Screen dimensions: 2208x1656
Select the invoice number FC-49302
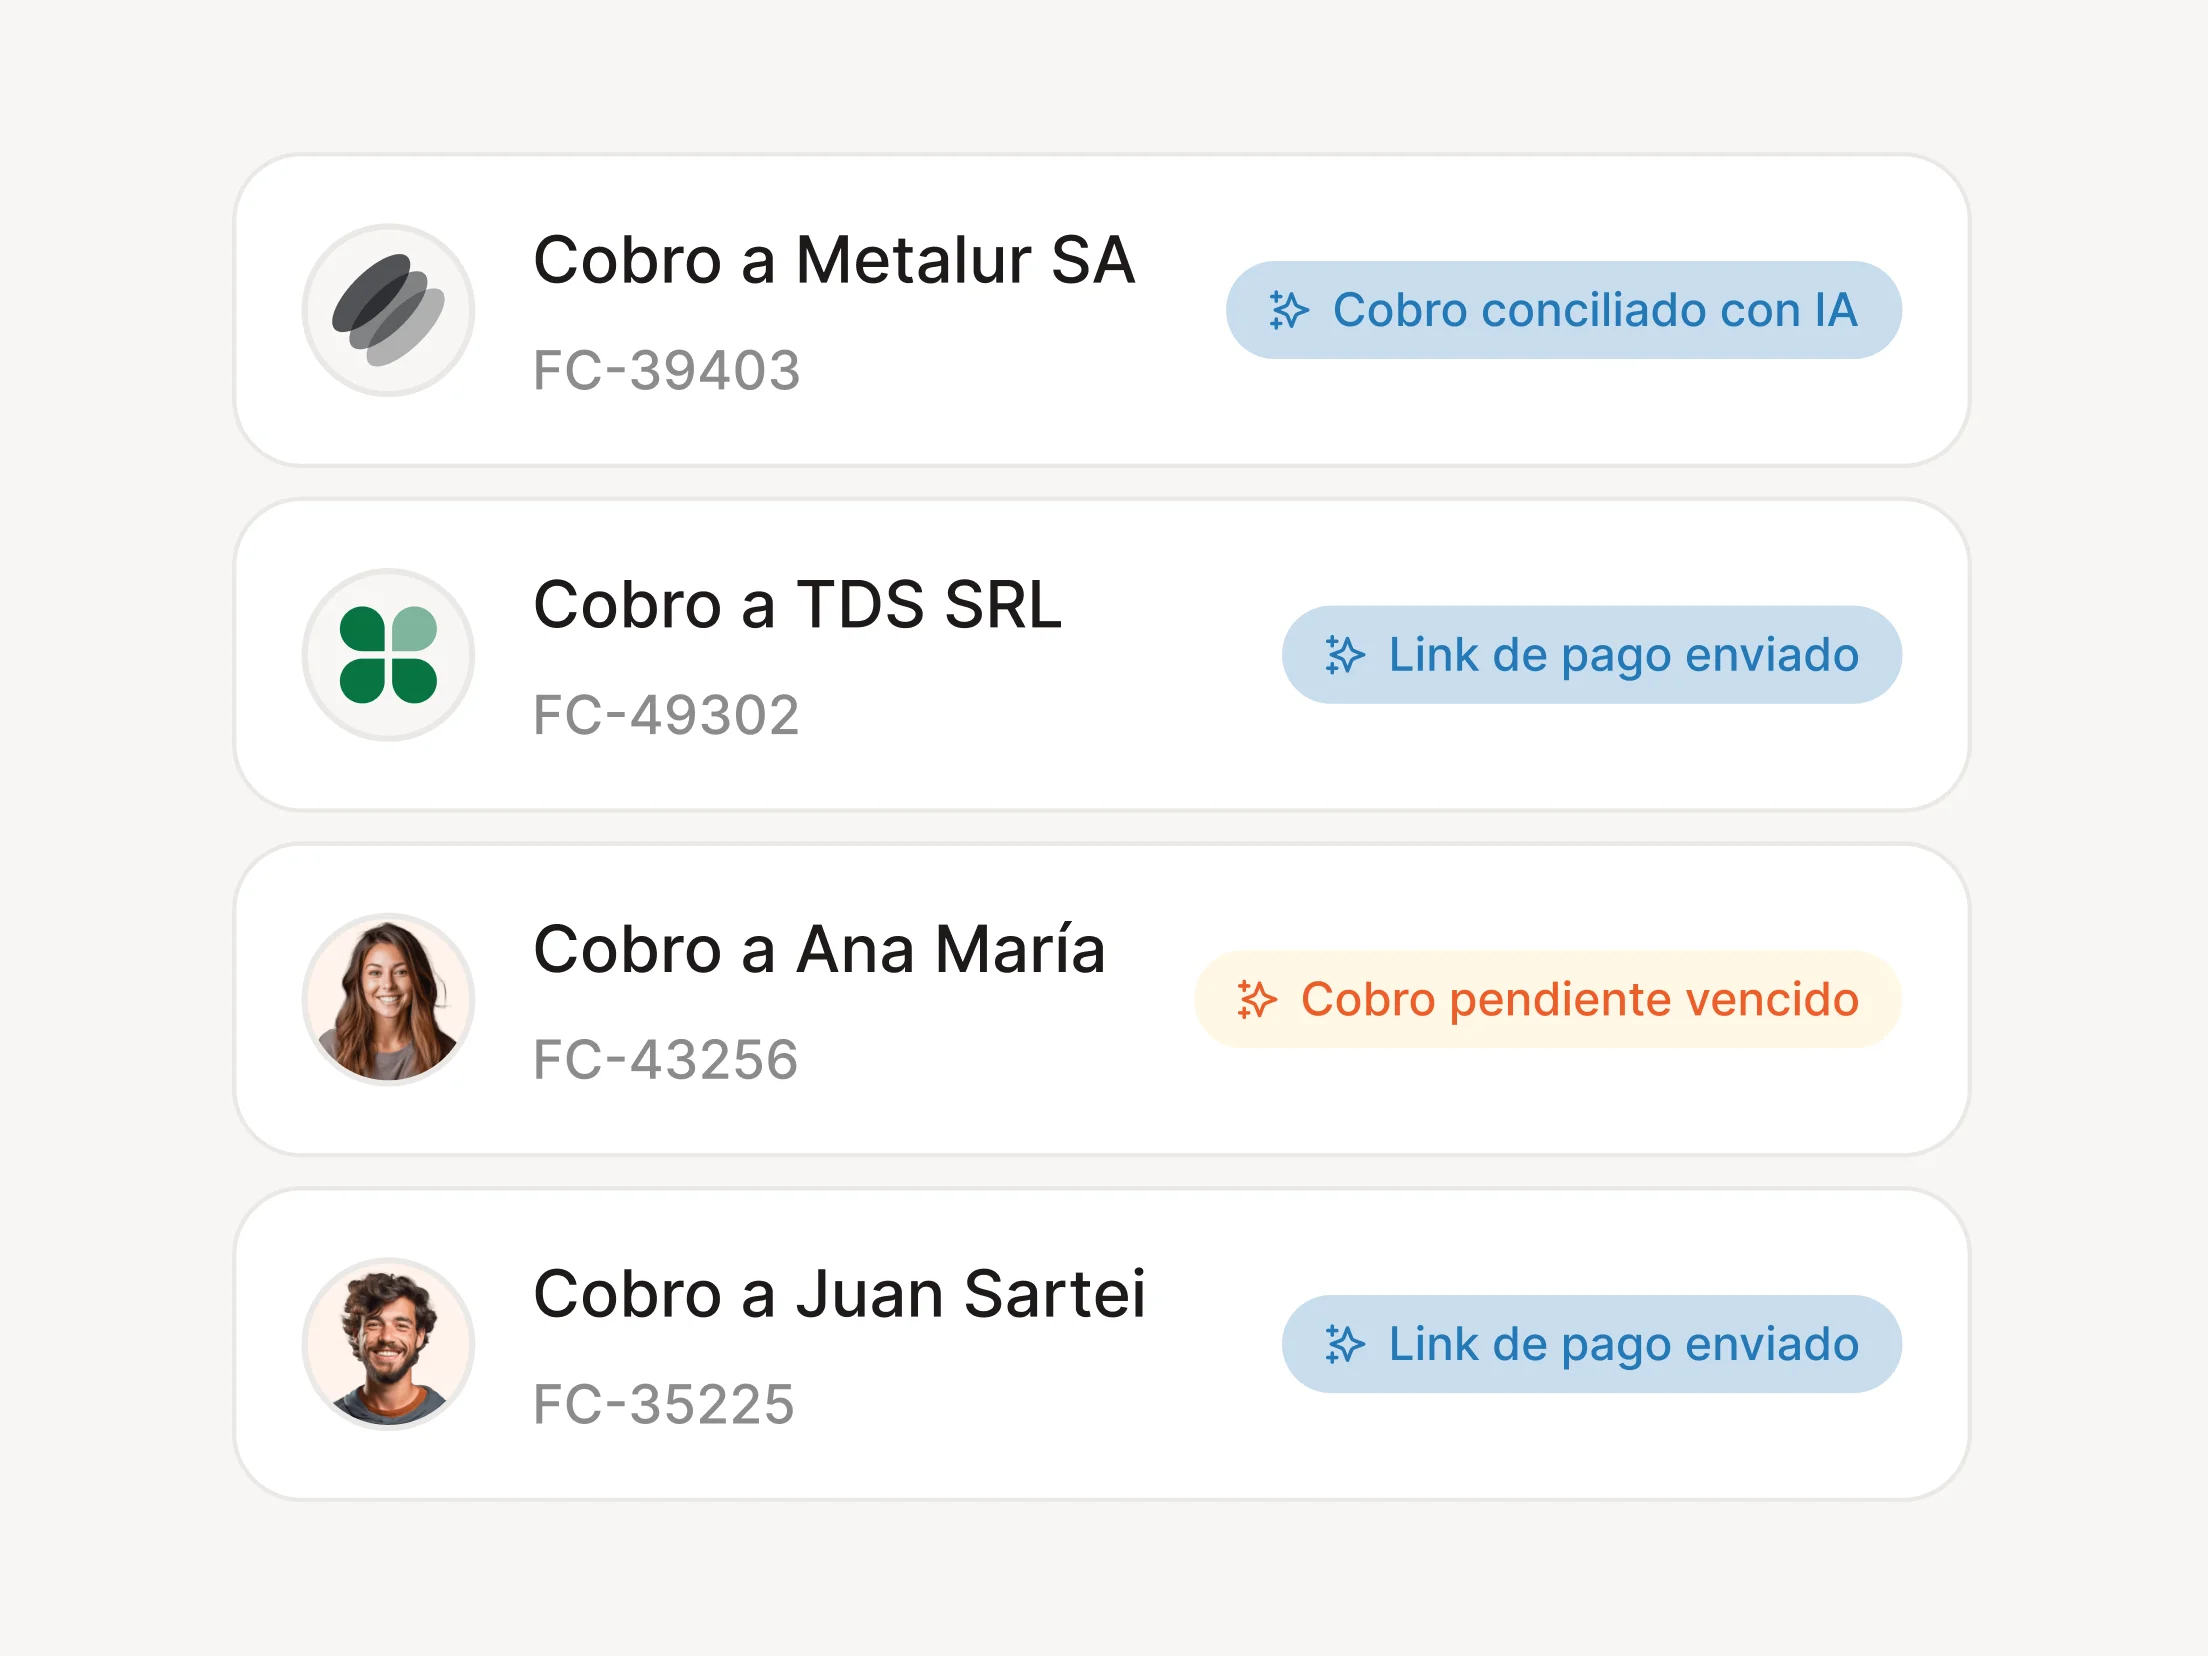[666, 715]
